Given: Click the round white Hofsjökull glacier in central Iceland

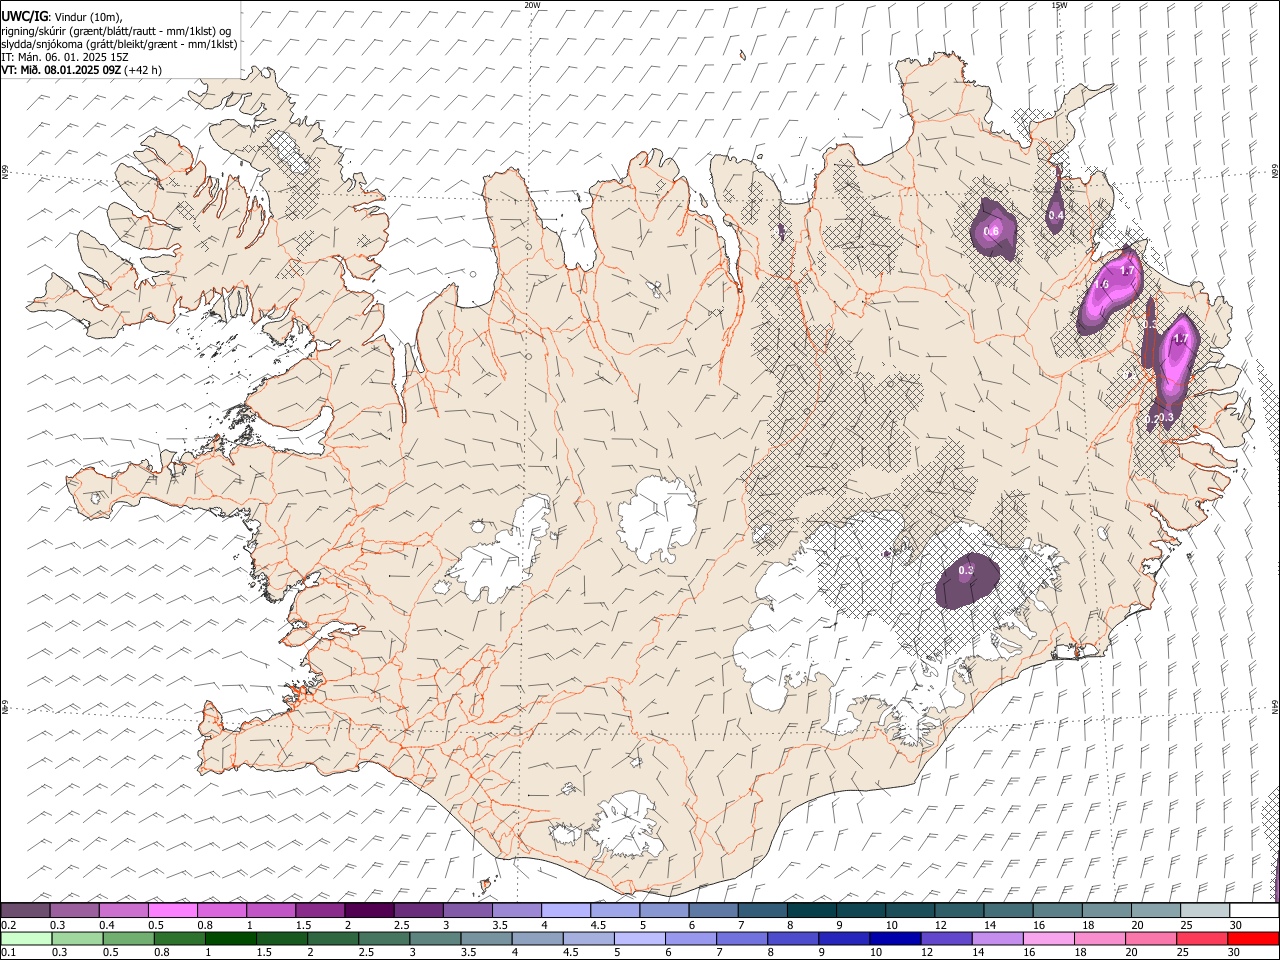Looking at the screenshot, I should (657, 518).
